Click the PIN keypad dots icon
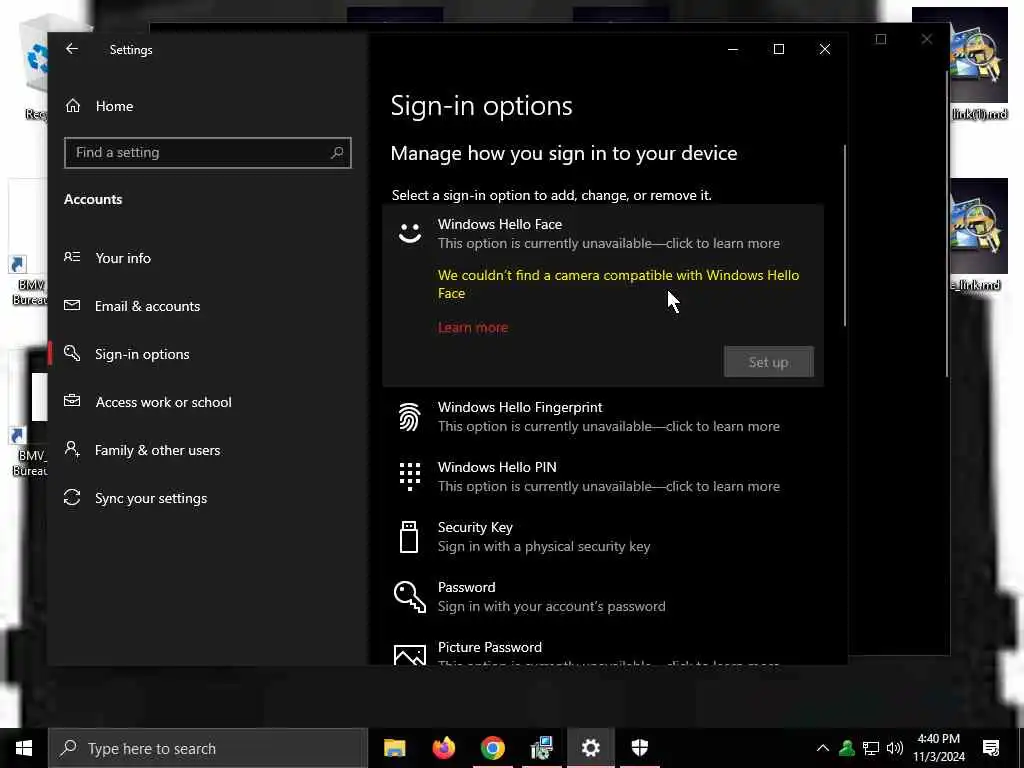The width and height of the screenshot is (1024, 768). click(409, 477)
